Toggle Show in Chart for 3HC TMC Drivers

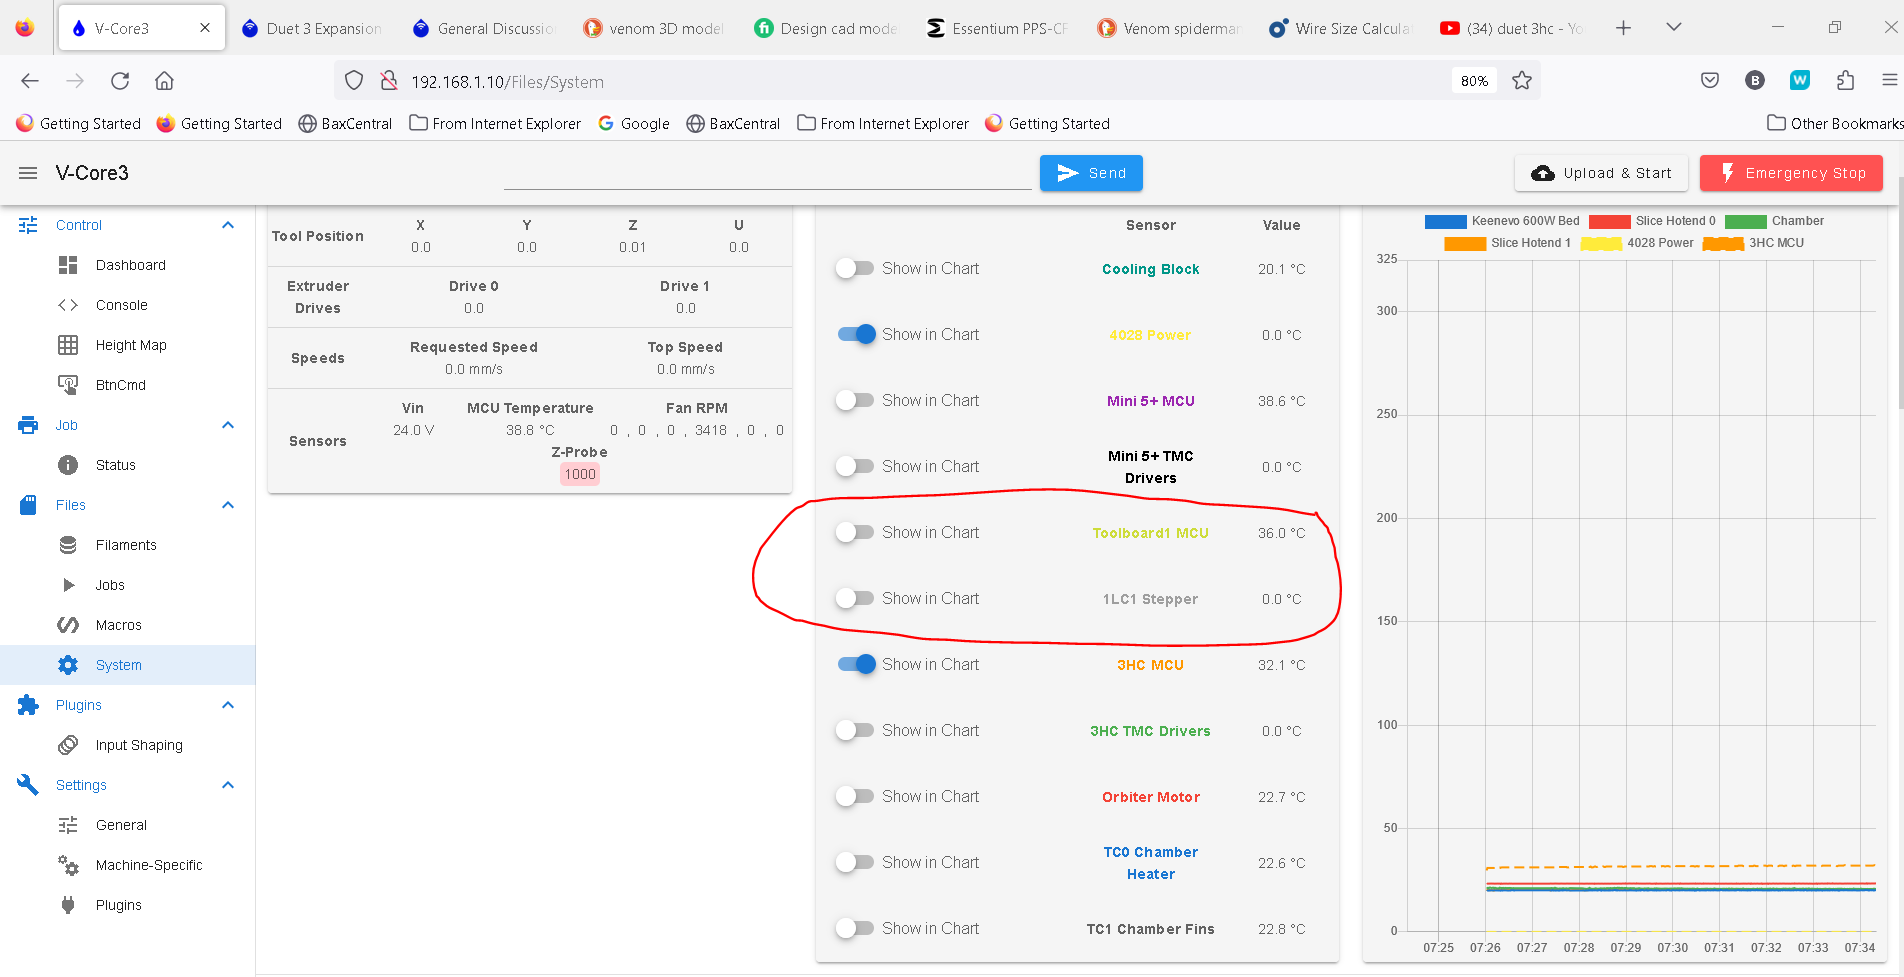(x=856, y=730)
